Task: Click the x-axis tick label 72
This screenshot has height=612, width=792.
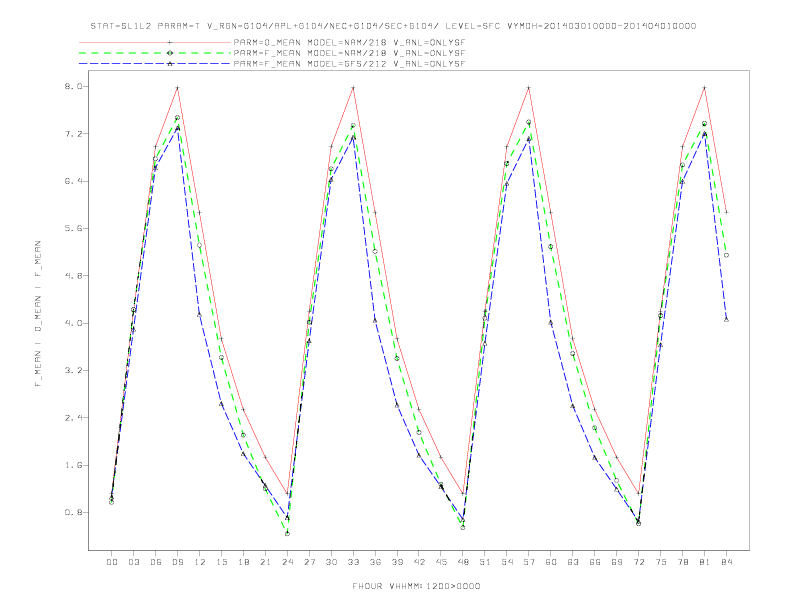Action: point(638,562)
